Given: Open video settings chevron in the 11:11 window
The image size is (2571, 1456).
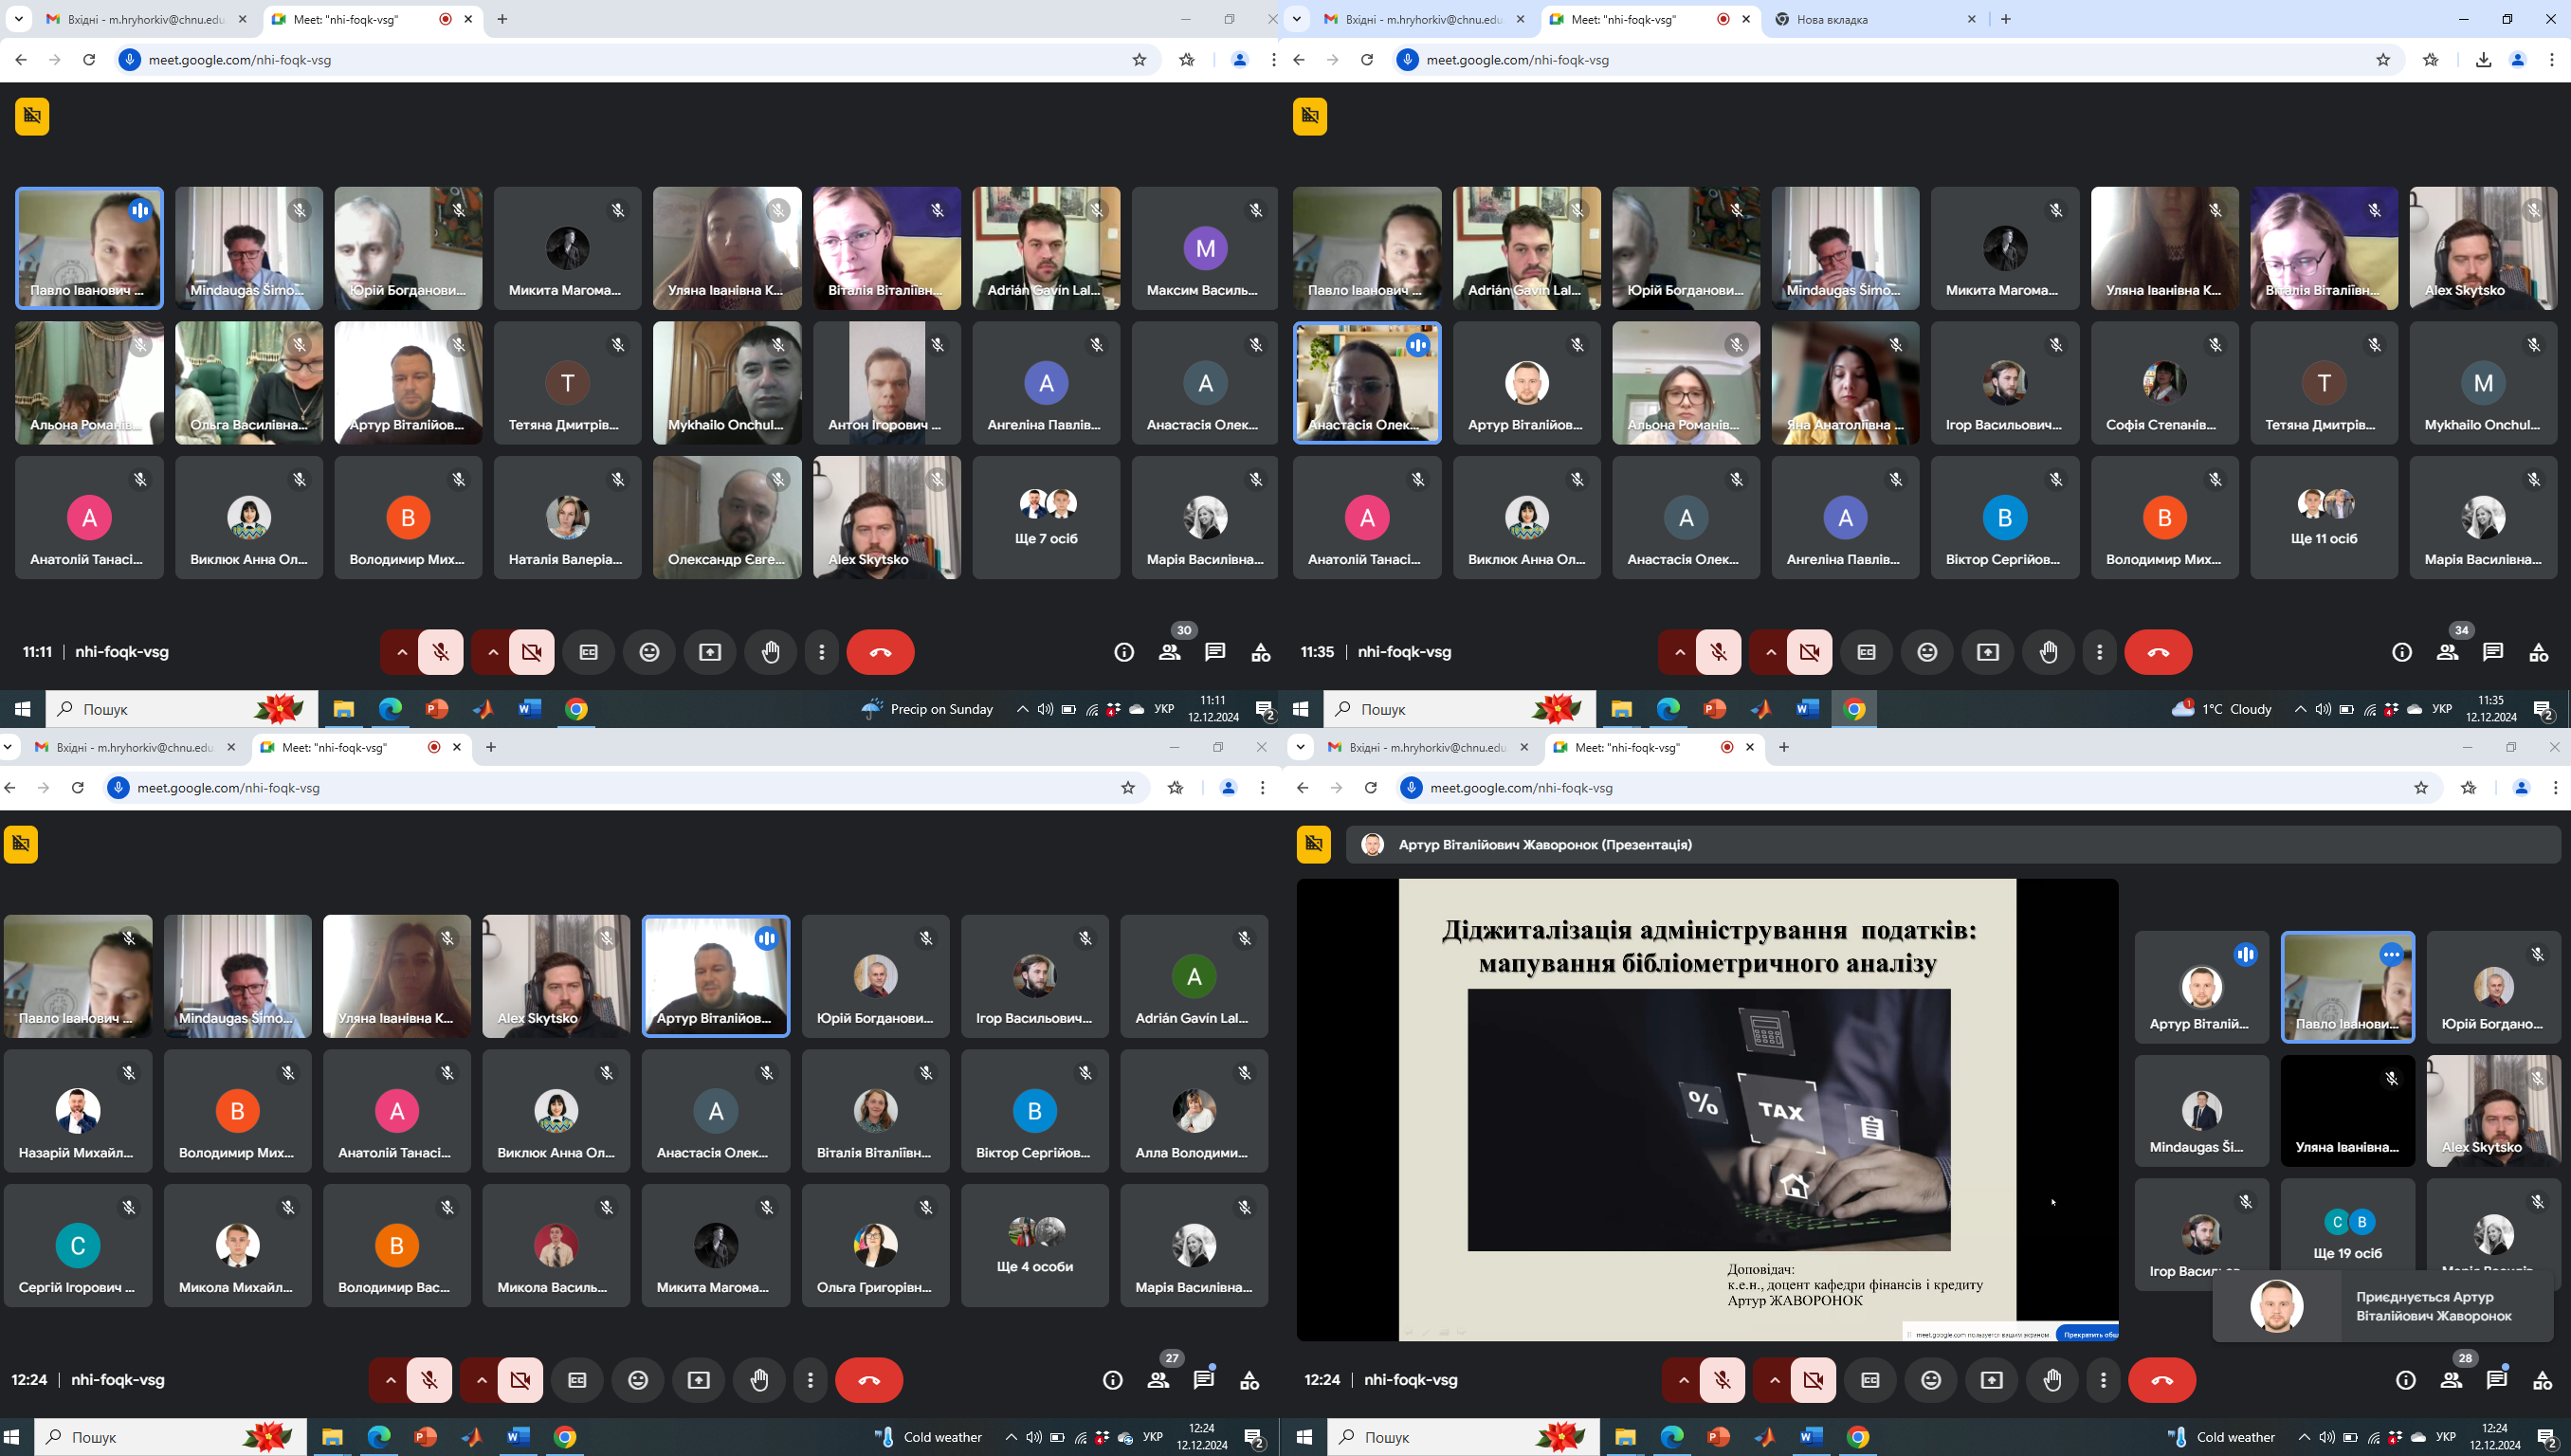Looking at the screenshot, I should (492, 652).
